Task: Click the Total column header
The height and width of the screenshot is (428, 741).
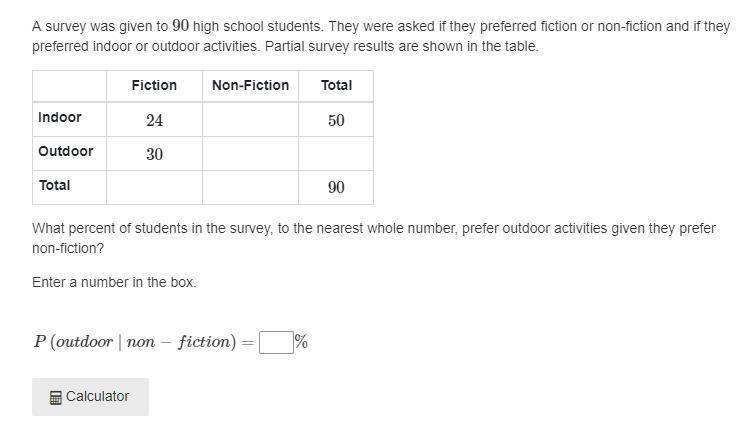Action: (336, 85)
